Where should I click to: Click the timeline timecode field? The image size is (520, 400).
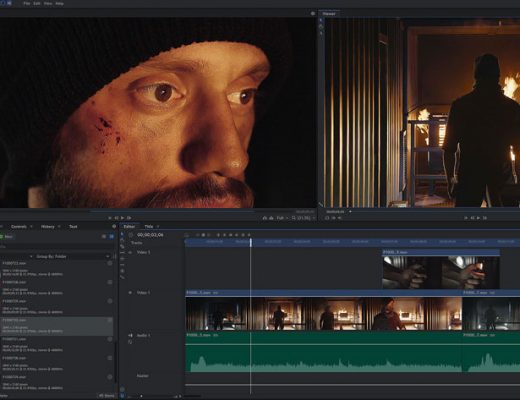tap(150, 235)
